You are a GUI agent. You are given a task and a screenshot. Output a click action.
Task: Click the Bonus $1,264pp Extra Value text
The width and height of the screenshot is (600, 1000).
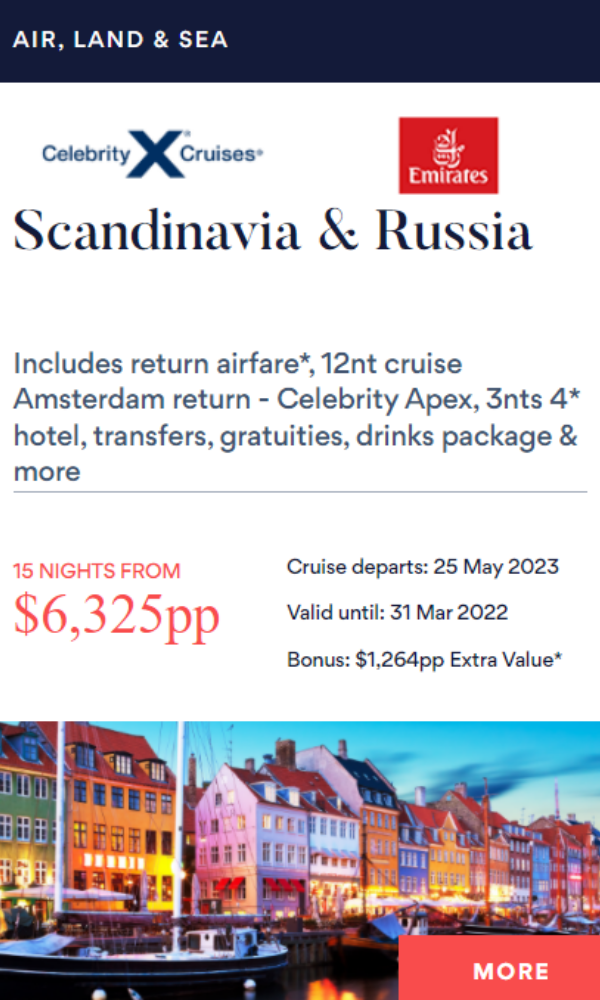coord(425,659)
